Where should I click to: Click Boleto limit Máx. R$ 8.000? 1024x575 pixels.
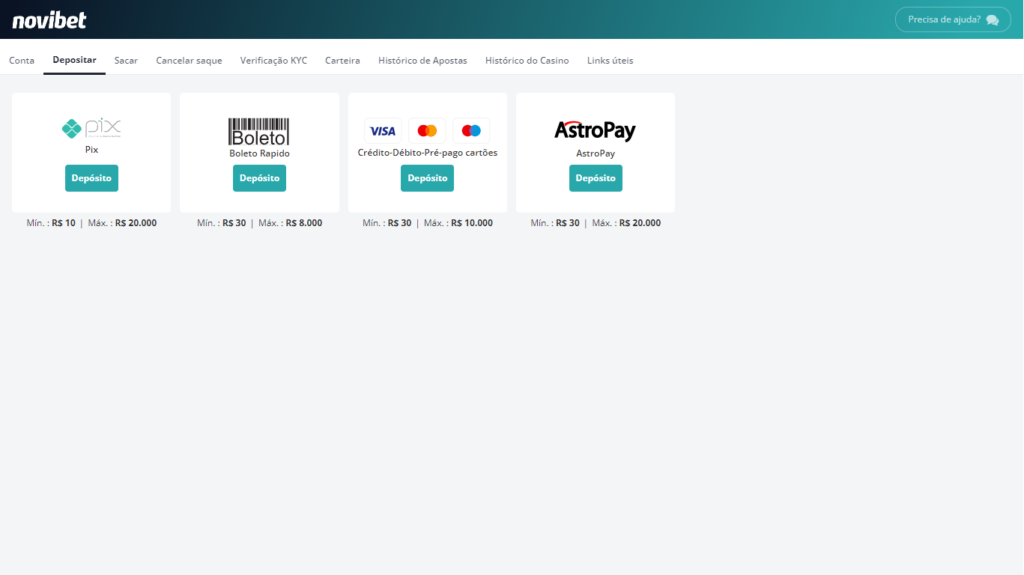click(290, 223)
